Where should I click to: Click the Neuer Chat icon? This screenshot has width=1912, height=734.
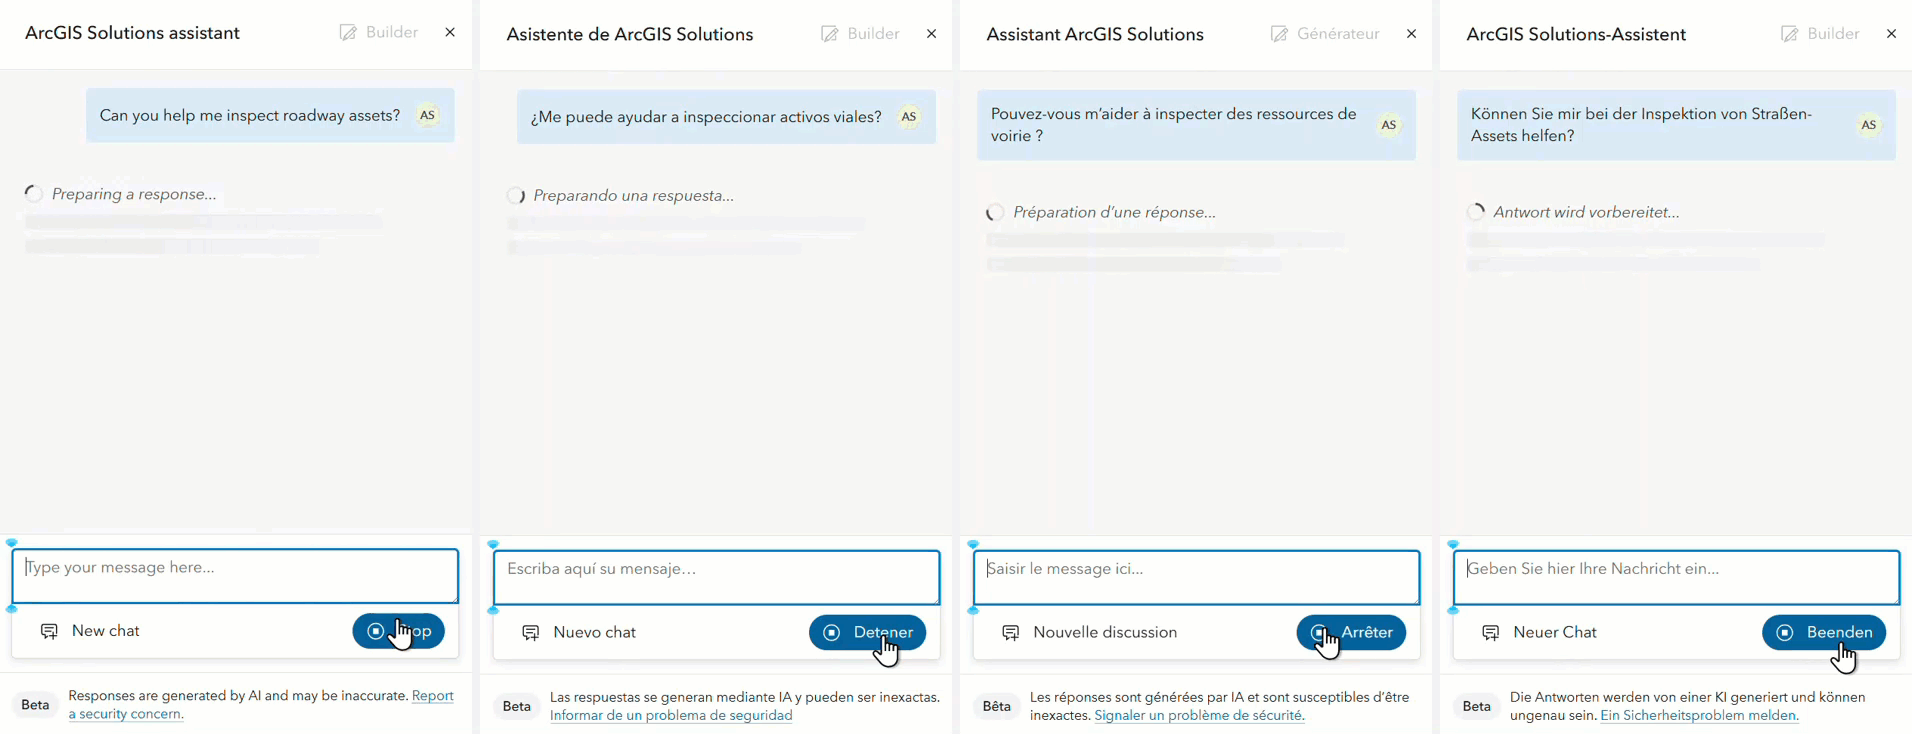tap(1491, 632)
